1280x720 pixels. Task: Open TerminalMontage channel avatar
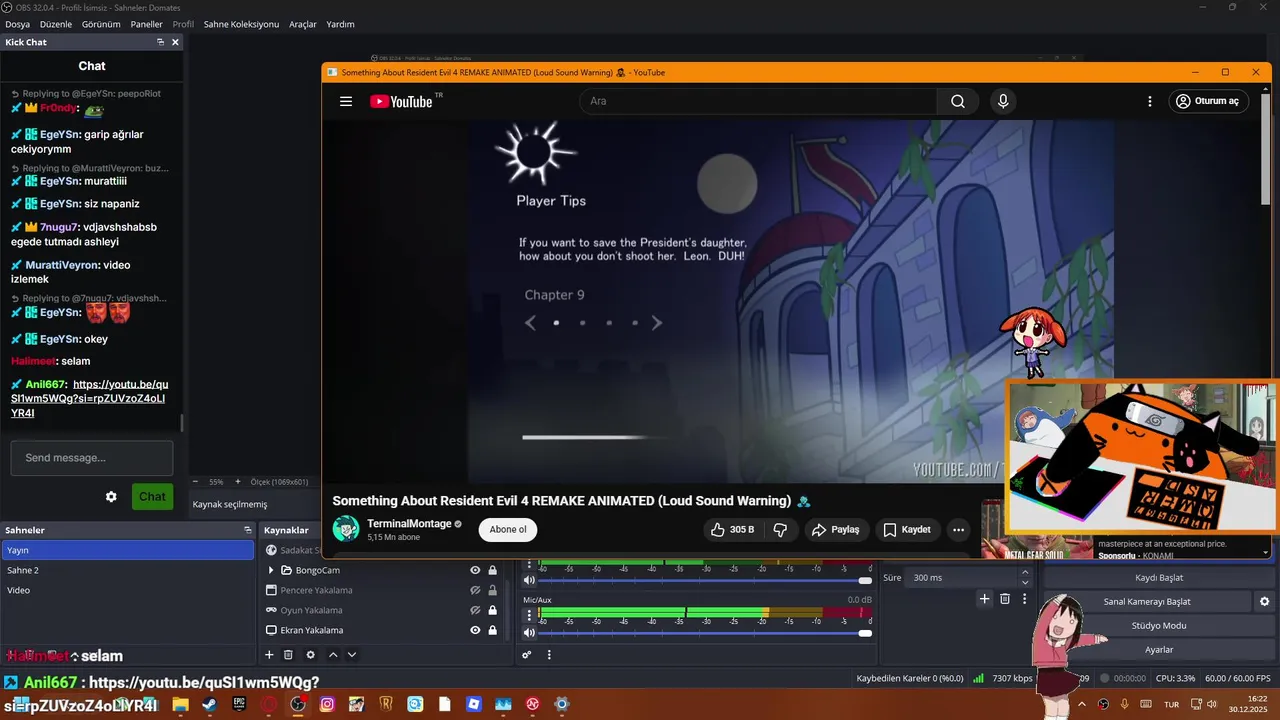point(346,529)
